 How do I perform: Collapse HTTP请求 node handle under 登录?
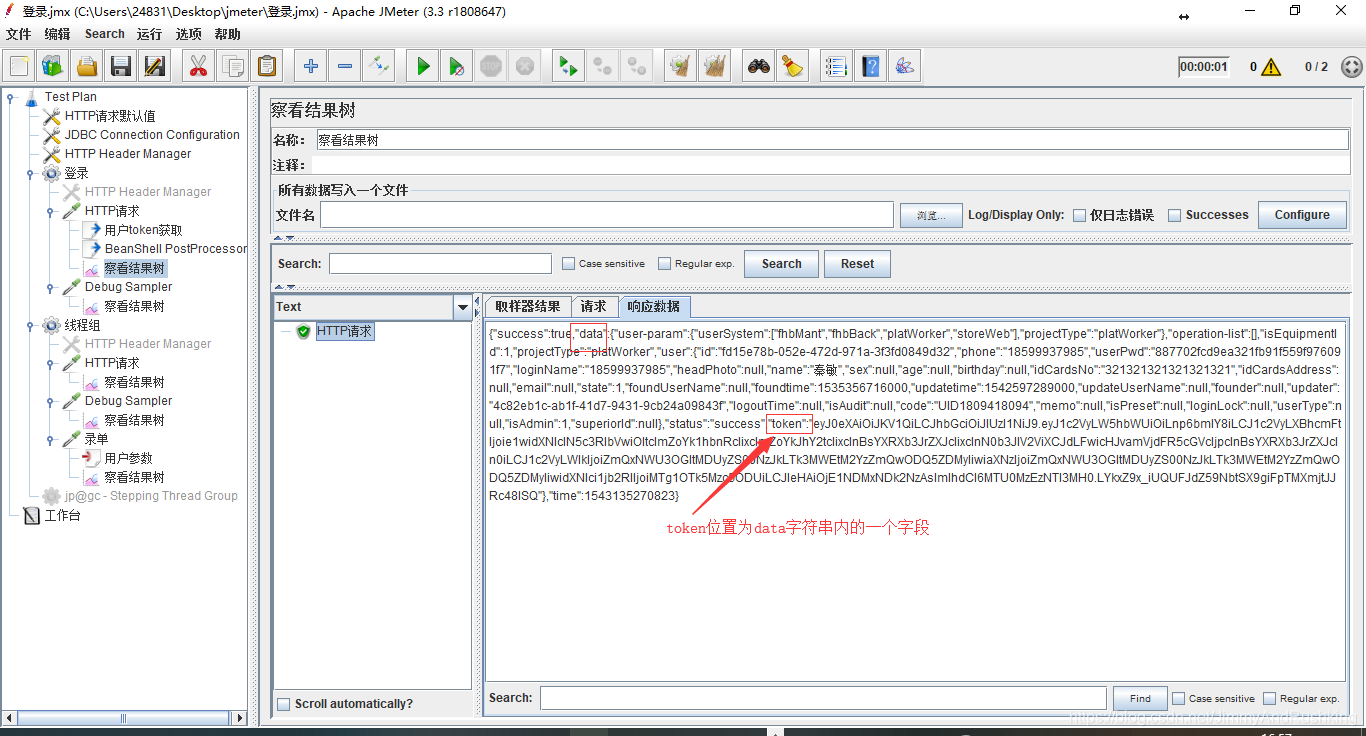(x=50, y=211)
